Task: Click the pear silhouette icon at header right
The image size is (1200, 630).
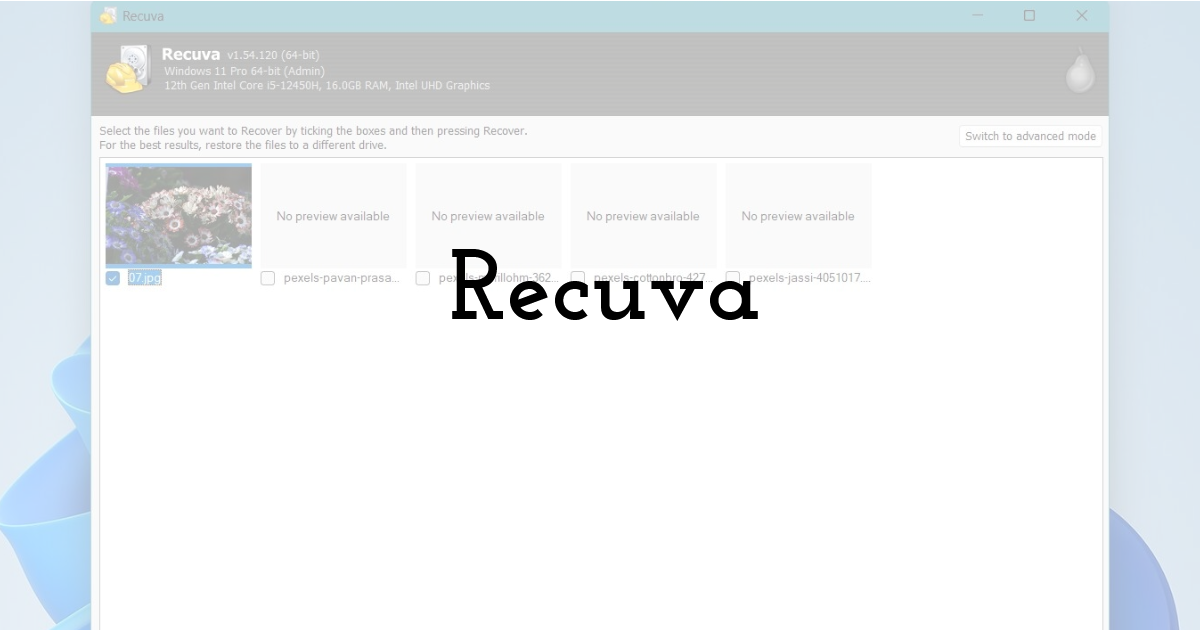Action: point(1080,71)
